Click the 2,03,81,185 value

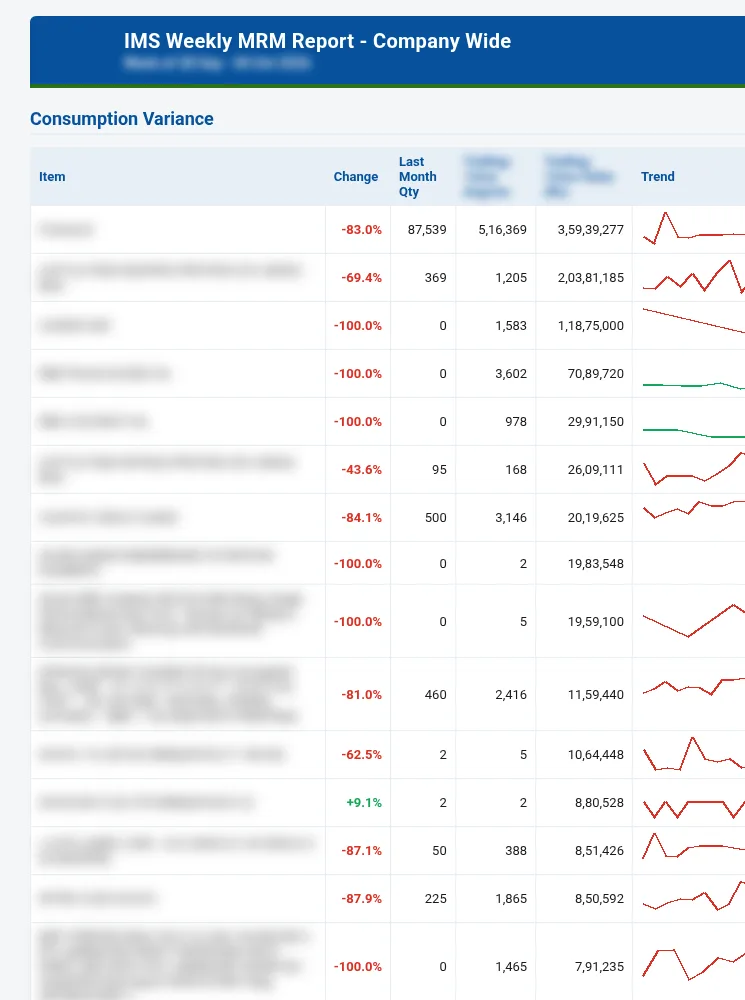coord(591,277)
